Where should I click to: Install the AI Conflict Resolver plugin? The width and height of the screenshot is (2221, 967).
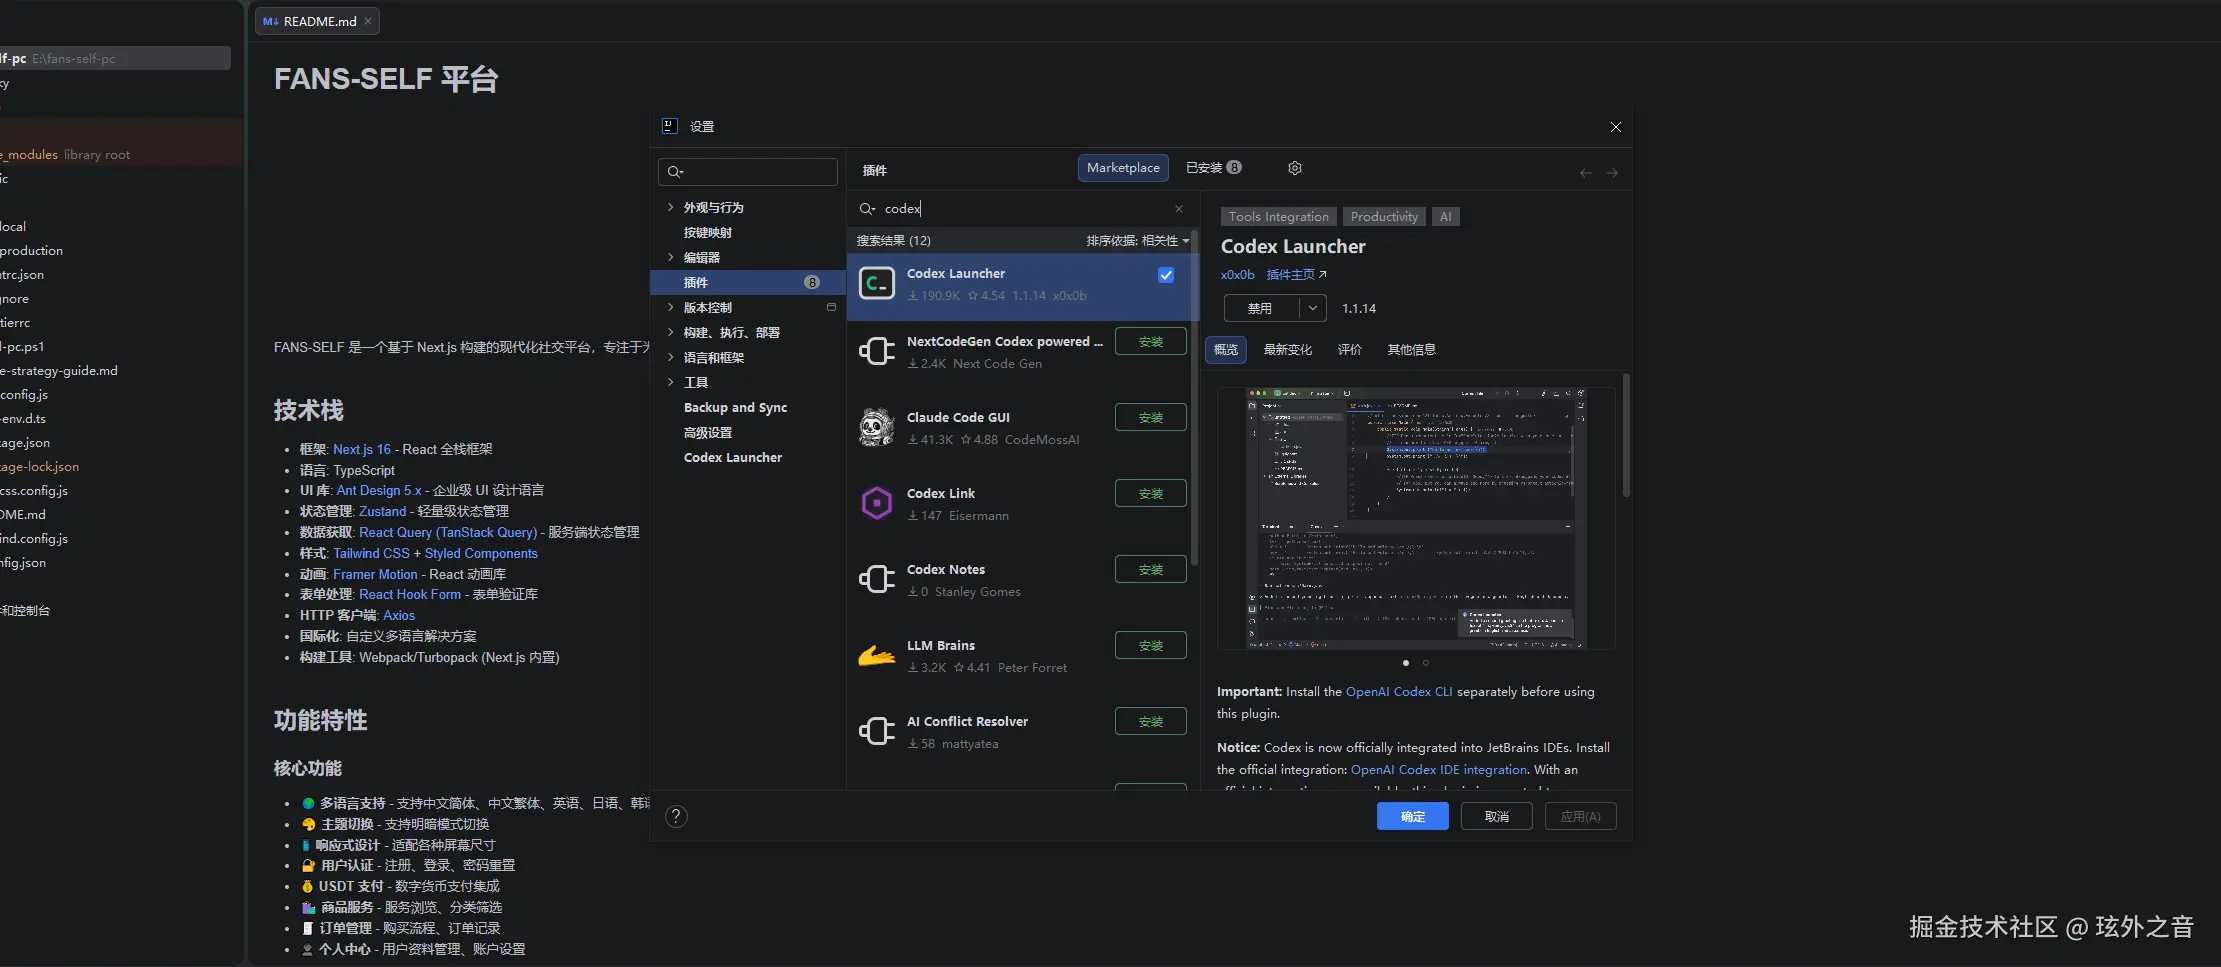1151,722
